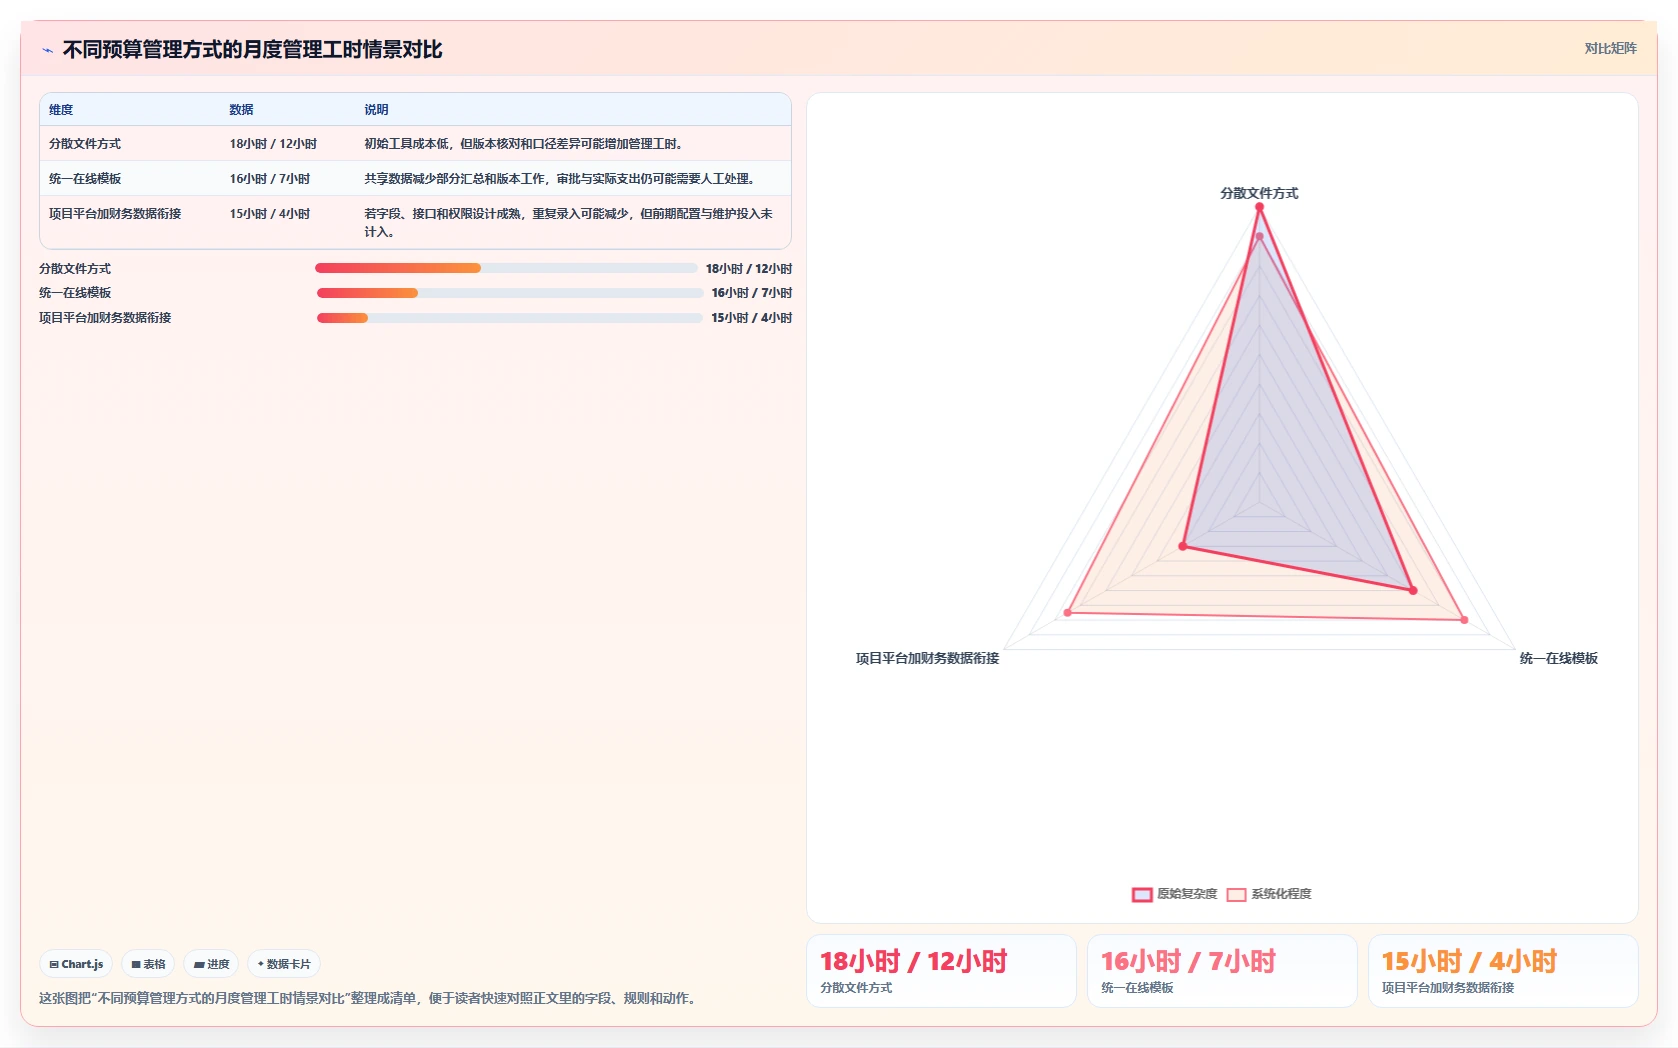
Task: Click the 分散文件方式 radar axis label
Action: click(1259, 193)
